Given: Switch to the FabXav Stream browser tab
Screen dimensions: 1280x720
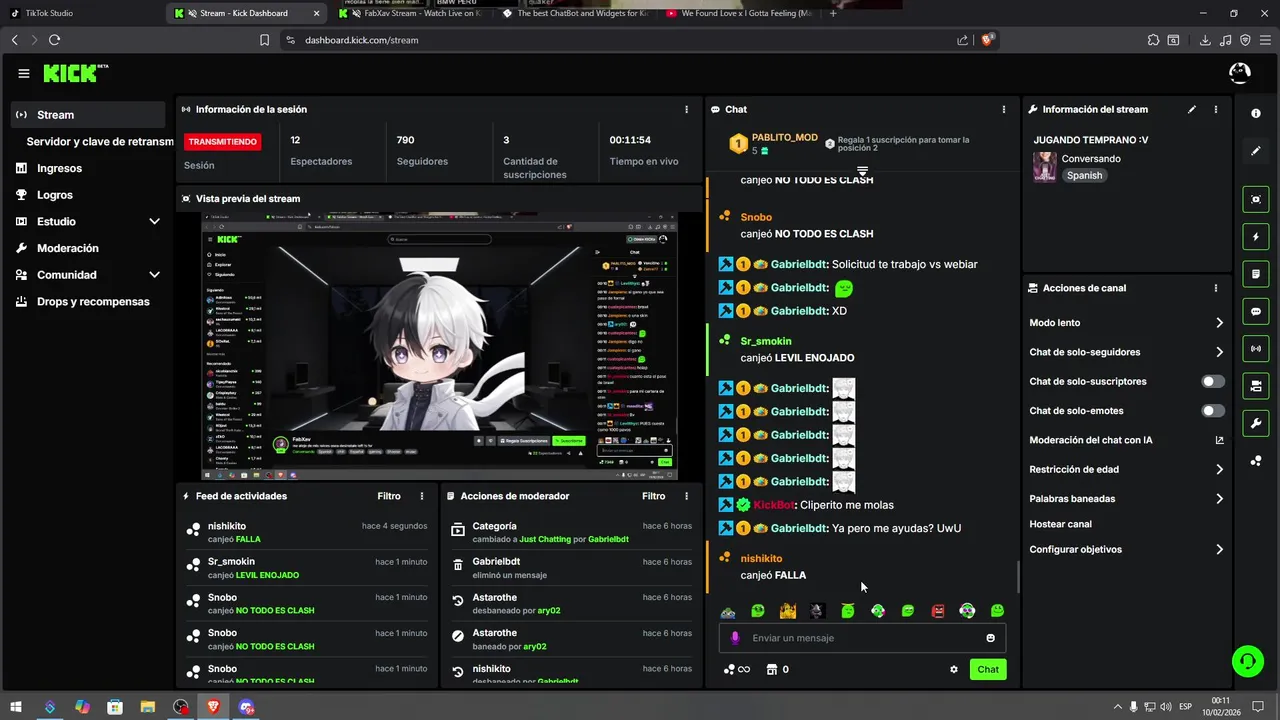Looking at the screenshot, I should click(x=410, y=13).
